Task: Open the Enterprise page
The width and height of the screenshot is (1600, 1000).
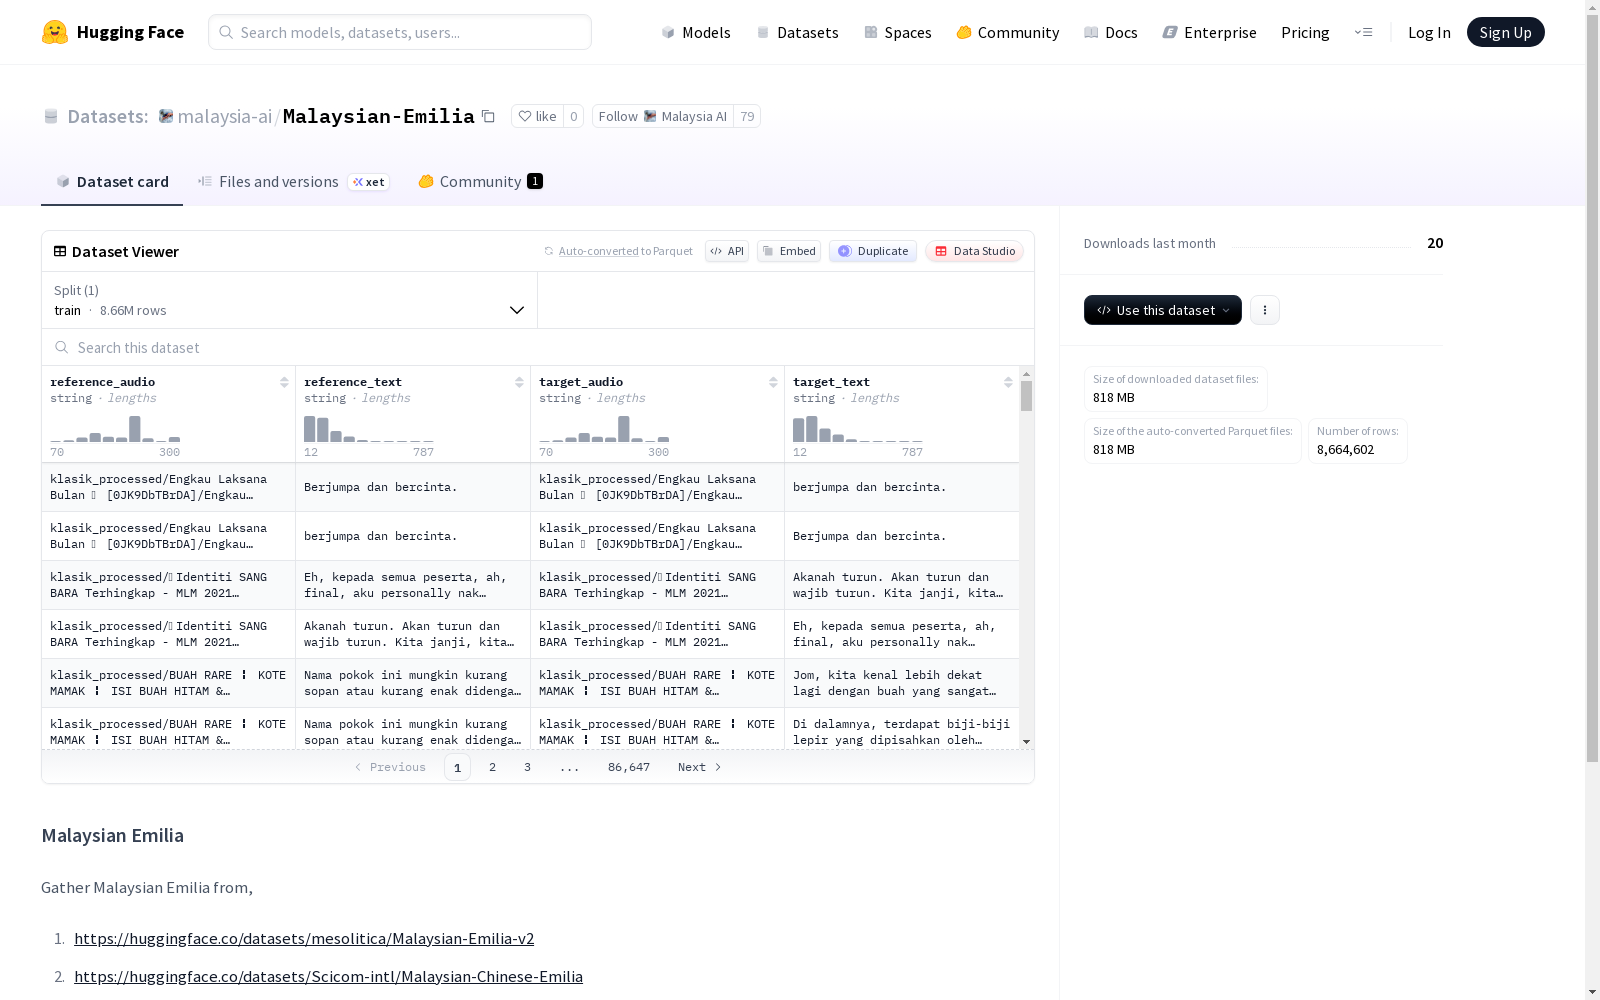Action: (1209, 32)
